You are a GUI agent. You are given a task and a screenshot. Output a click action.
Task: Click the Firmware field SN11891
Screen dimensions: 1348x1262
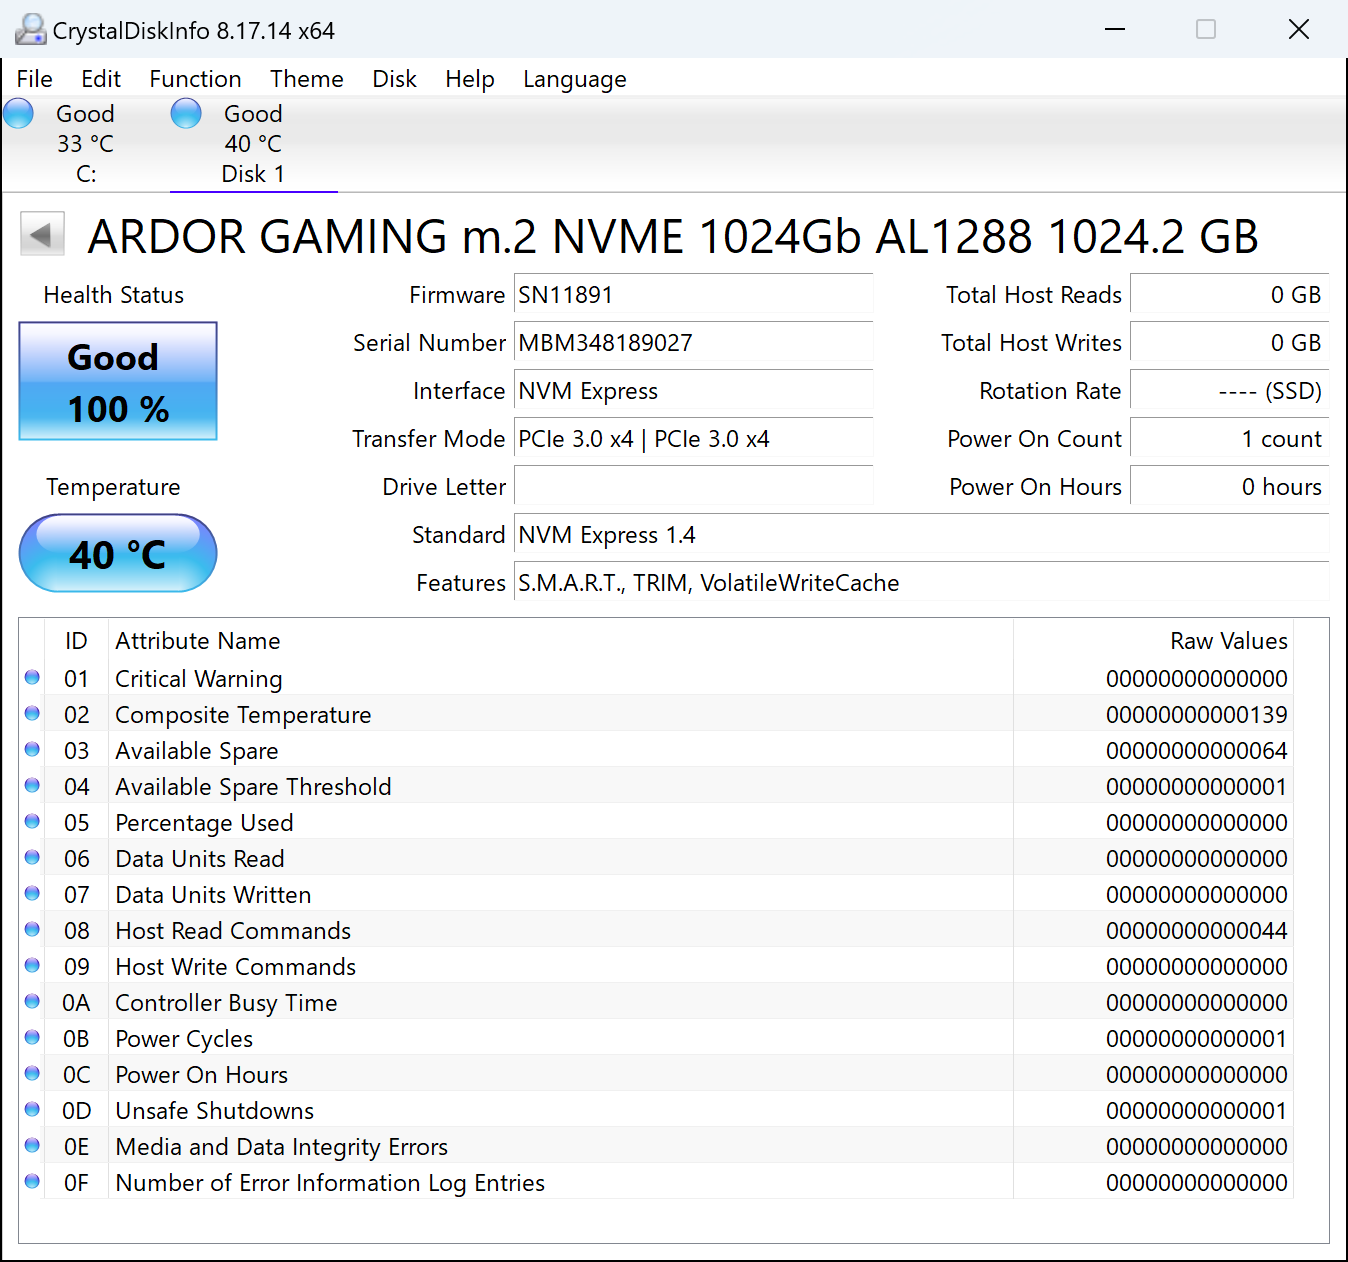(693, 295)
